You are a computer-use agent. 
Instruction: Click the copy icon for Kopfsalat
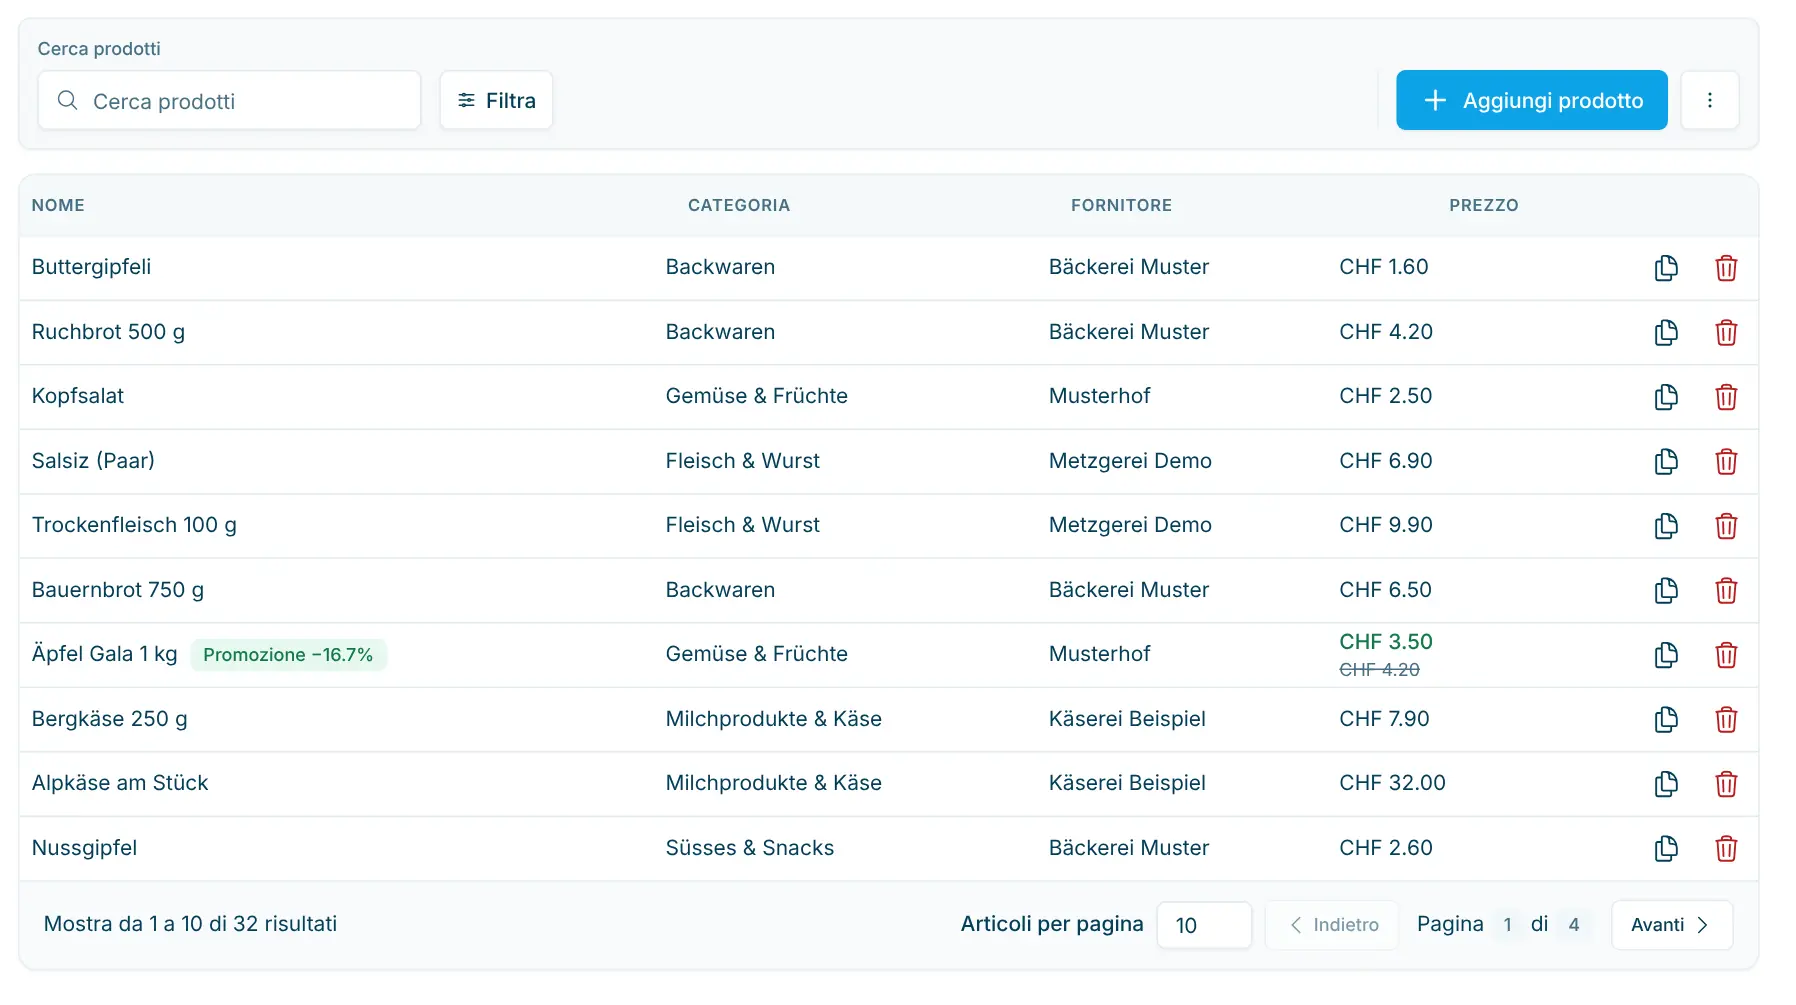pos(1666,397)
